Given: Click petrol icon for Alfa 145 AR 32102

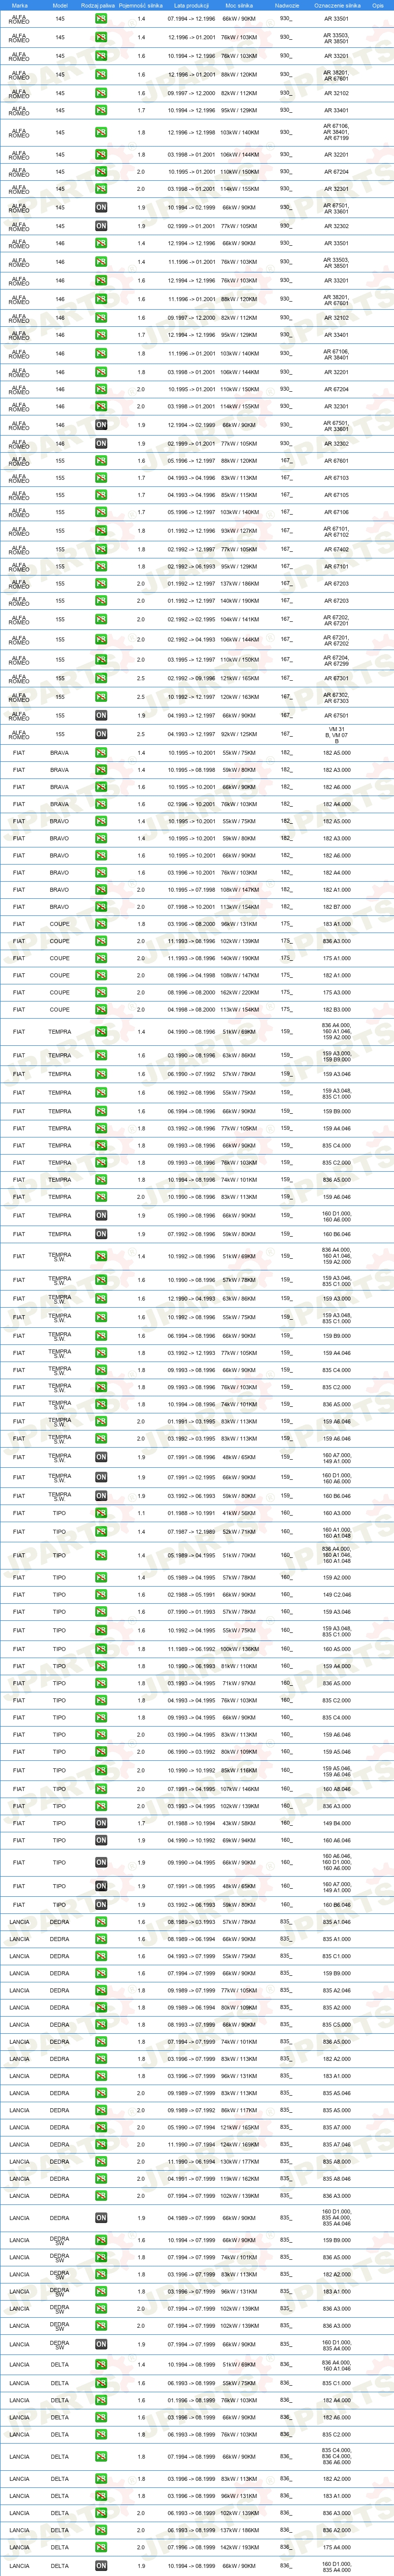Looking at the screenshot, I should (x=101, y=93).
